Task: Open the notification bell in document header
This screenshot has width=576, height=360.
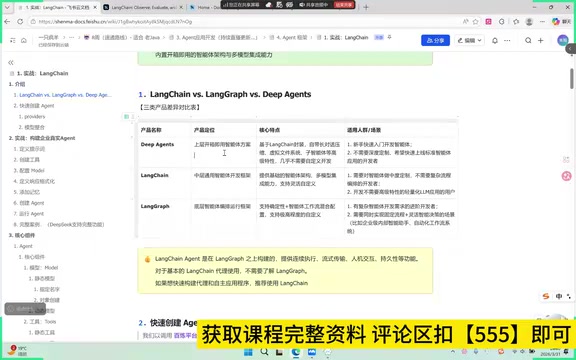Action: 495,40
